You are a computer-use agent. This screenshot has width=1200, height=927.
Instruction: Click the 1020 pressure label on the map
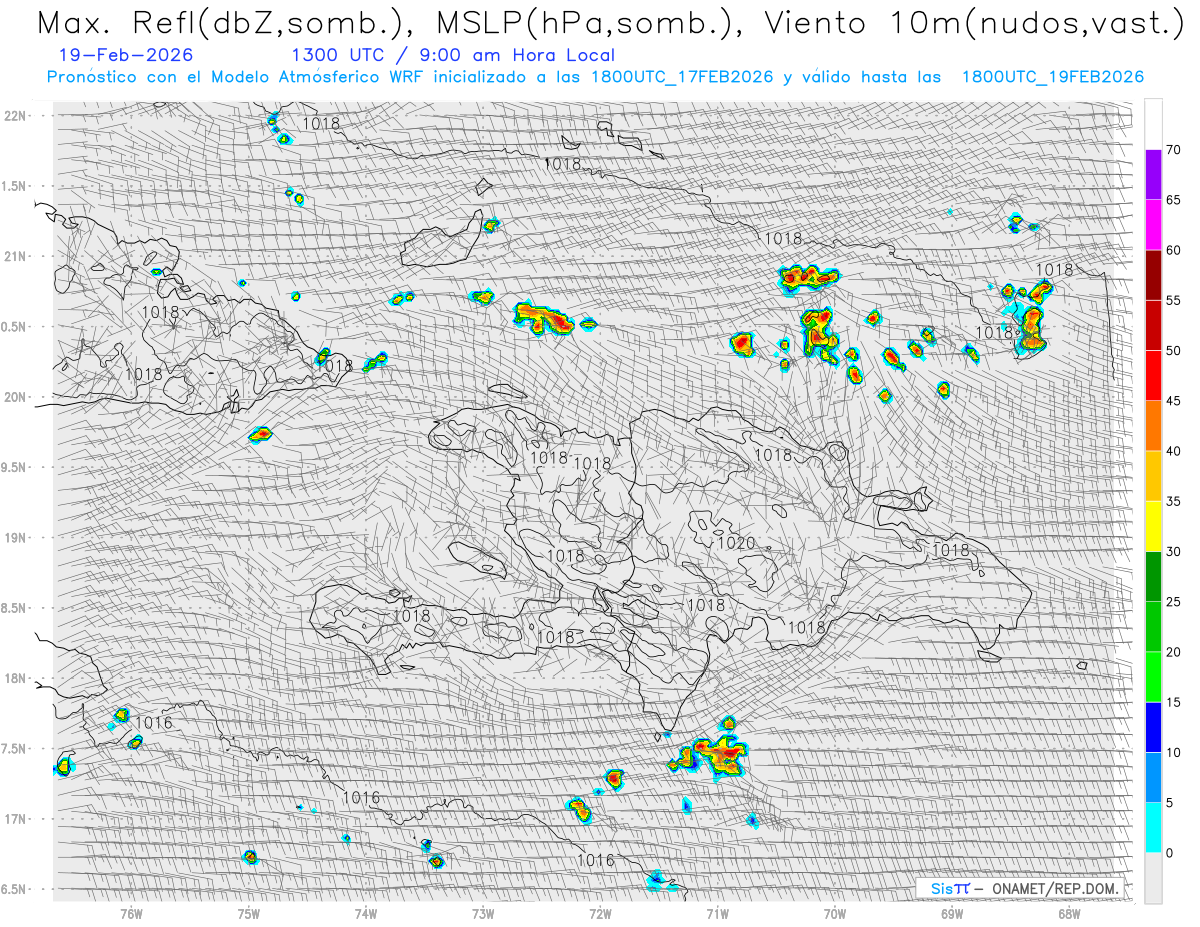click(x=737, y=543)
